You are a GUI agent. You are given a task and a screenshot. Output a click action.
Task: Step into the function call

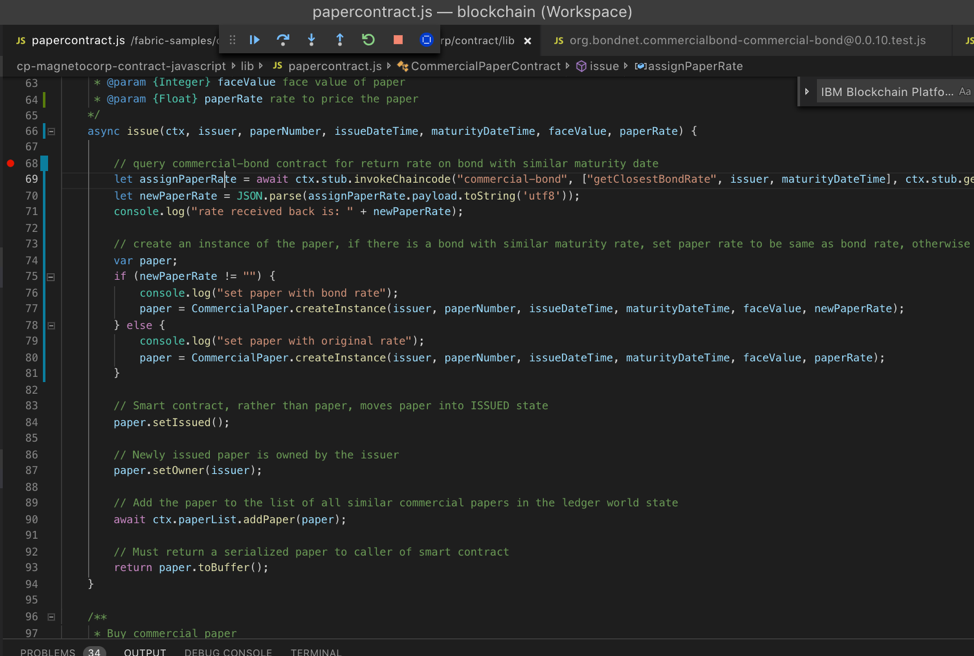[x=311, y=40]
